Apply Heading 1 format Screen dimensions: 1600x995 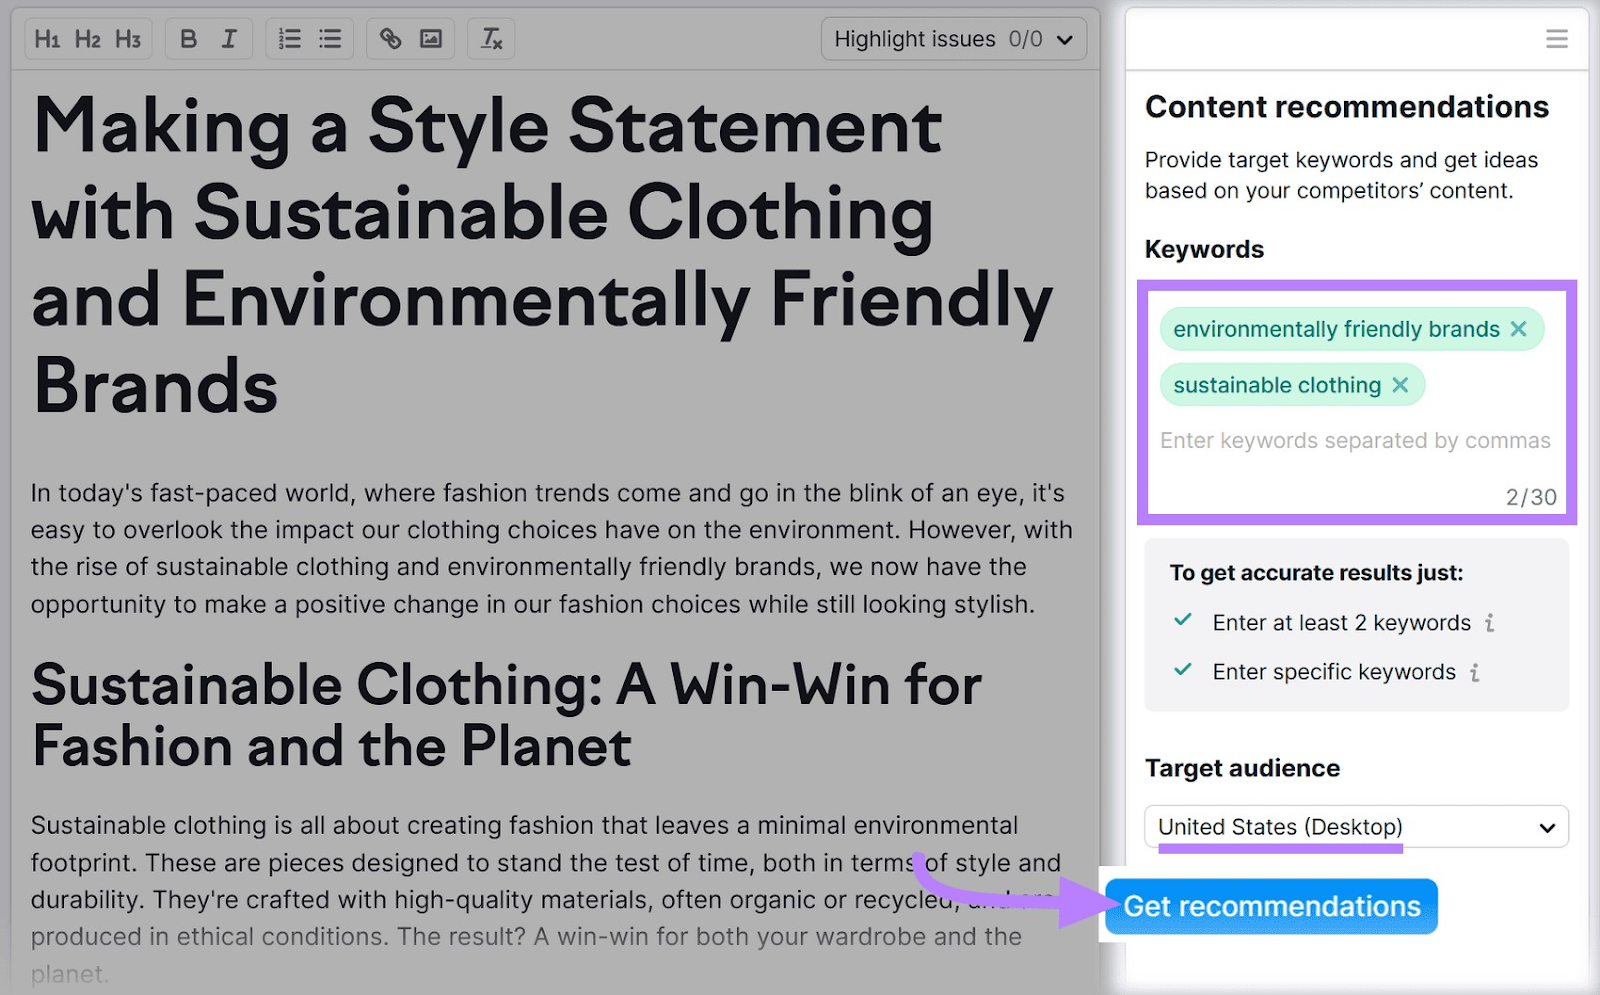point(47,39)
